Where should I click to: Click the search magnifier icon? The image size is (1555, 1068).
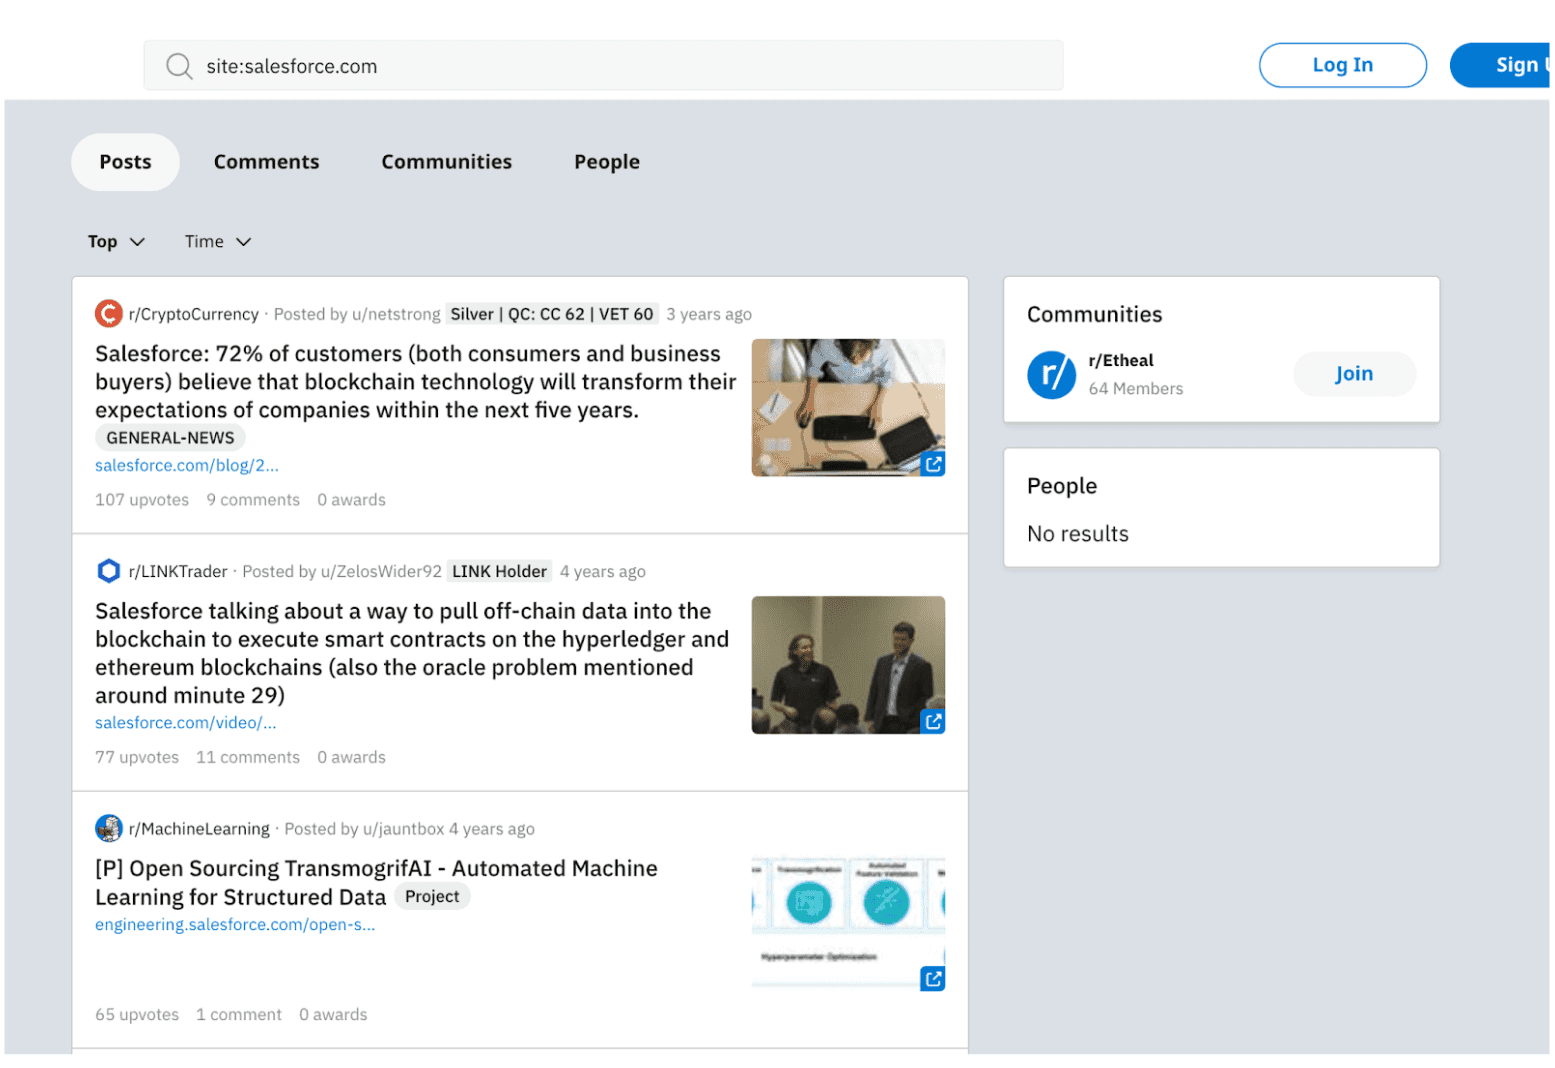tap(179, 66)
